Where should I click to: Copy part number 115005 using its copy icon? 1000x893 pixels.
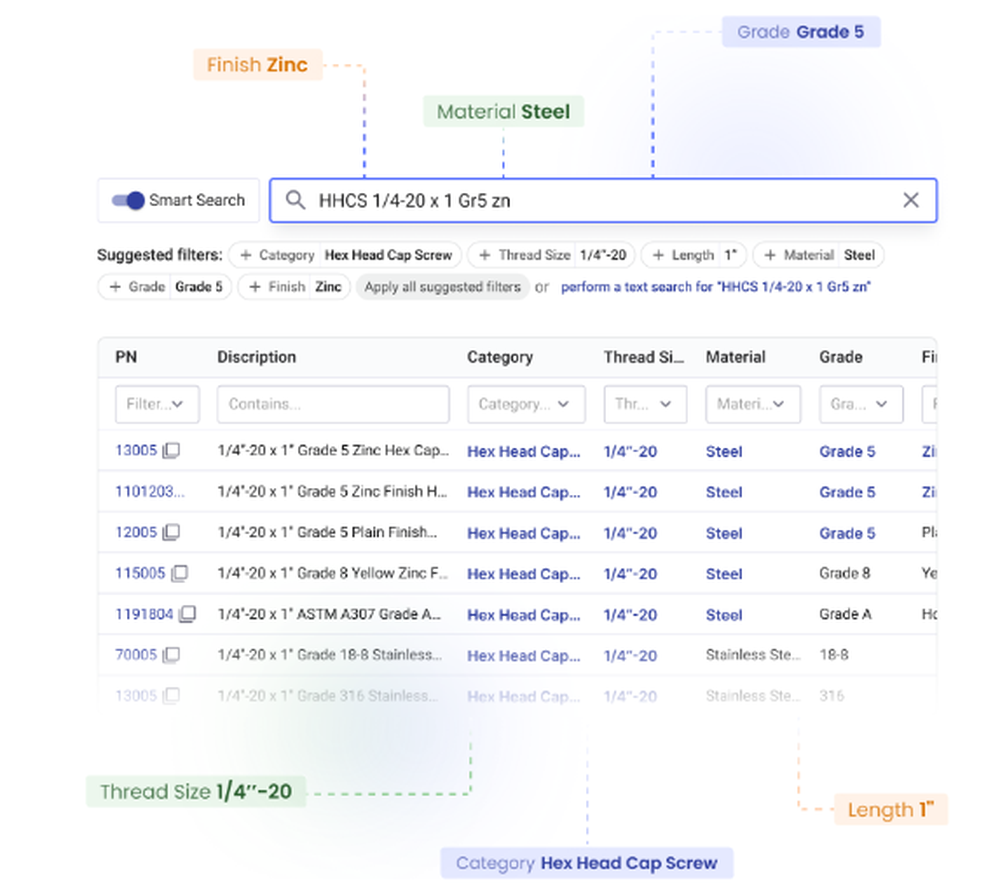pos(180,574)
